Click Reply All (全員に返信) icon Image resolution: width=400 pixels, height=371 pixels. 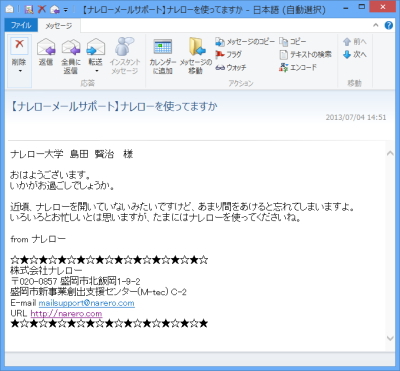(x=71, y=47)
